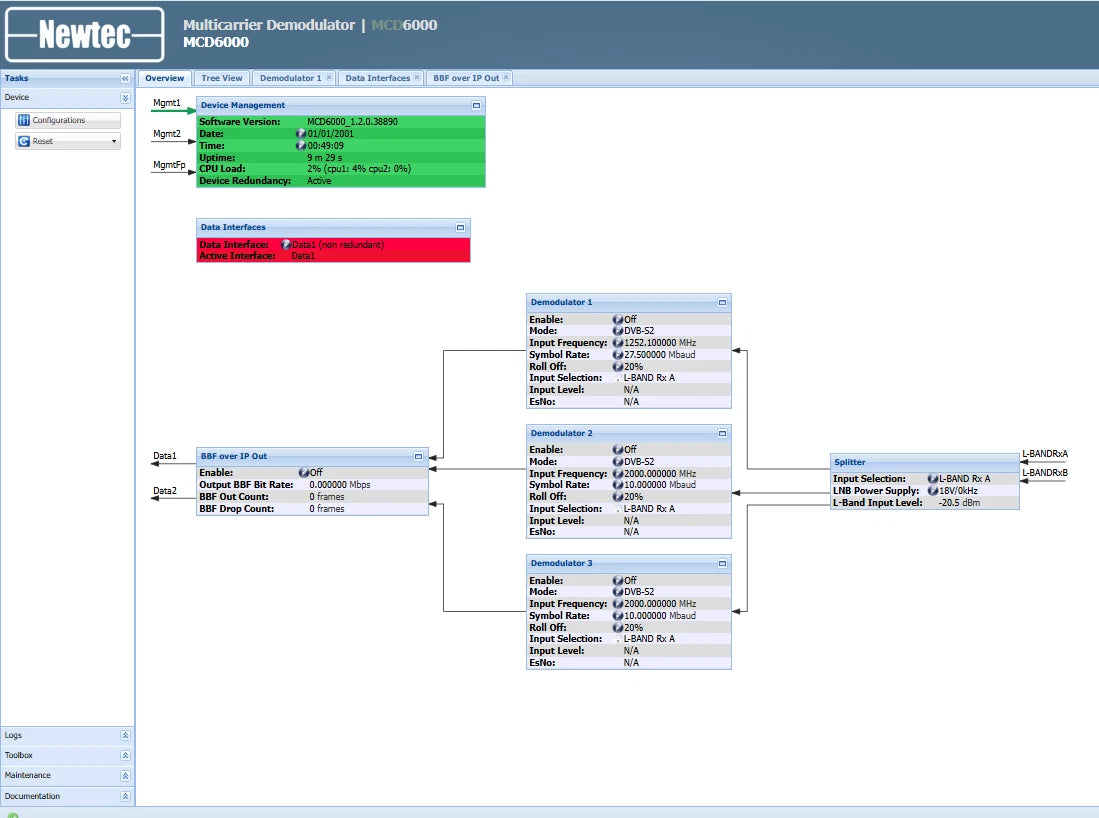Click the Uptime value 9 m 29 s
This screenshot has height=818, width=1099.
click(325, 158)
